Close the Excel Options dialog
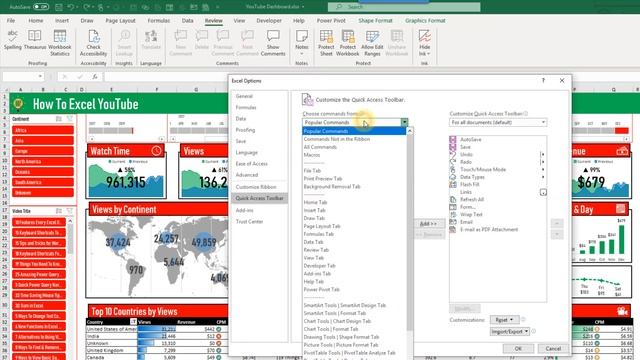 click(x=562, y=80)
